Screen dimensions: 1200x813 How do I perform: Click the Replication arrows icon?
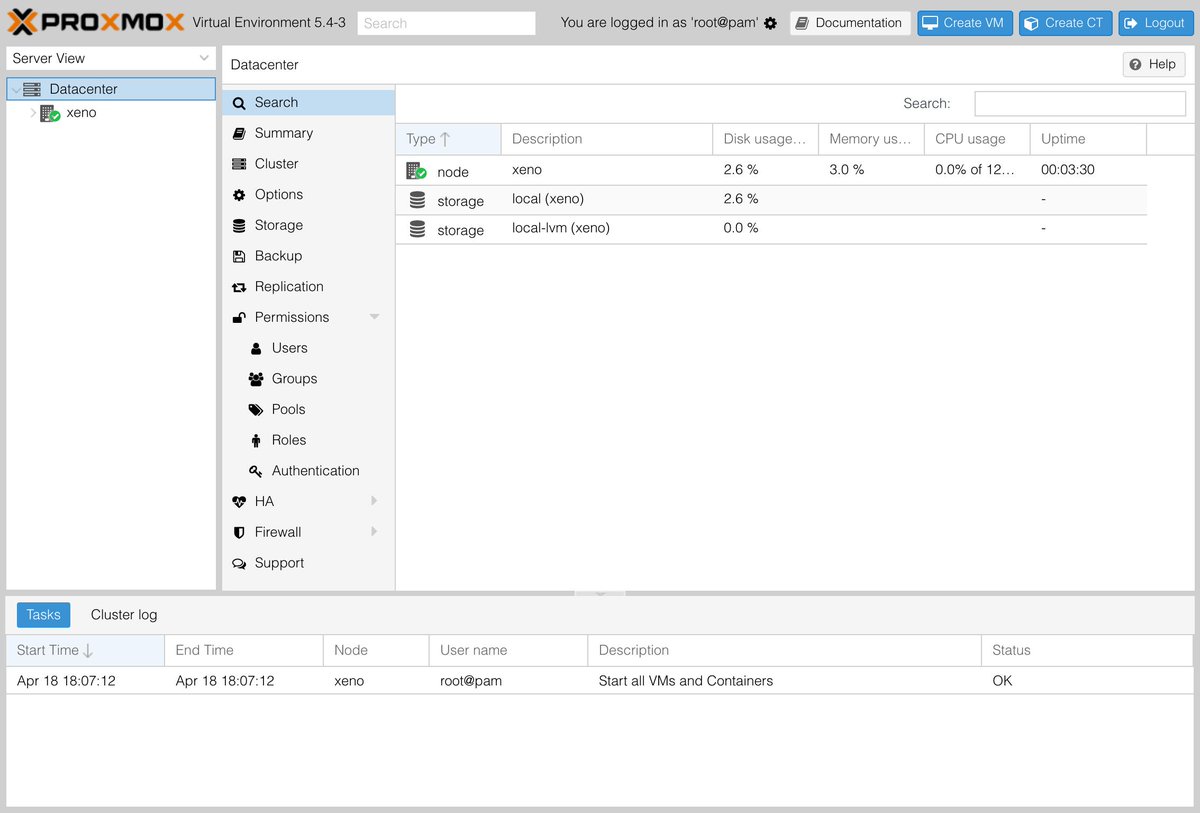click(x=239, y=287)
